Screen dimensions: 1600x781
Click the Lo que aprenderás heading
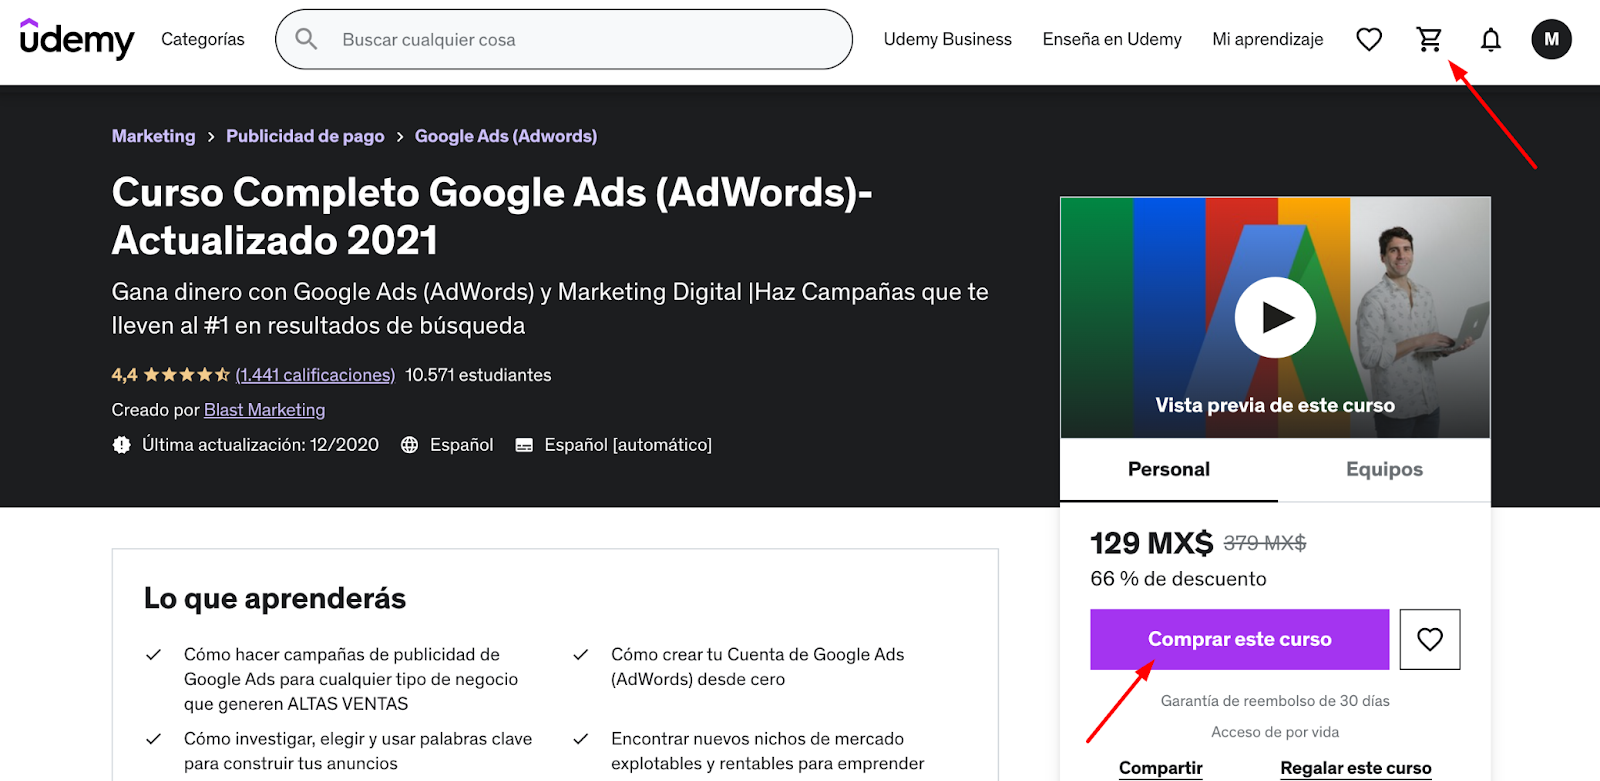click(x=275, y=598)
